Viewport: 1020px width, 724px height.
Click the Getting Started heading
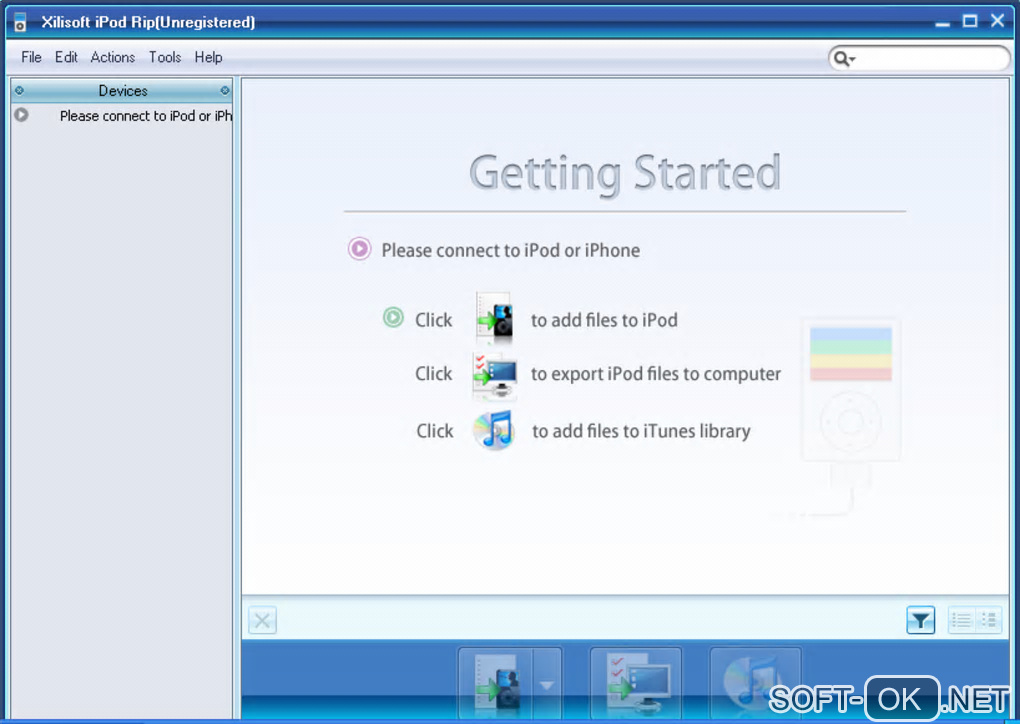pos(624,173)
